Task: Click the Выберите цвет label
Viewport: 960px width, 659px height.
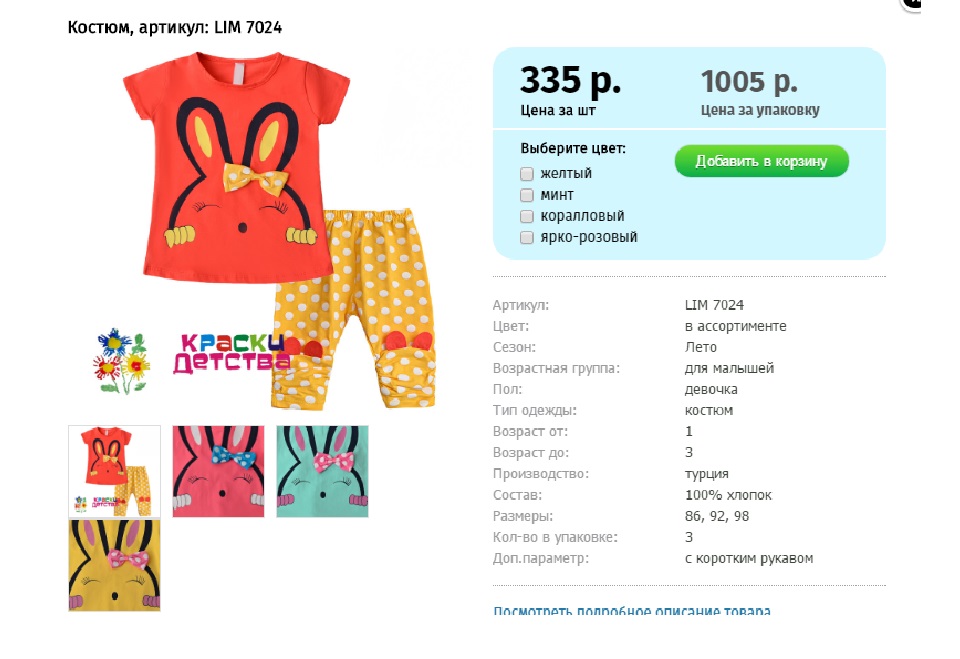Action: point(573,148)
